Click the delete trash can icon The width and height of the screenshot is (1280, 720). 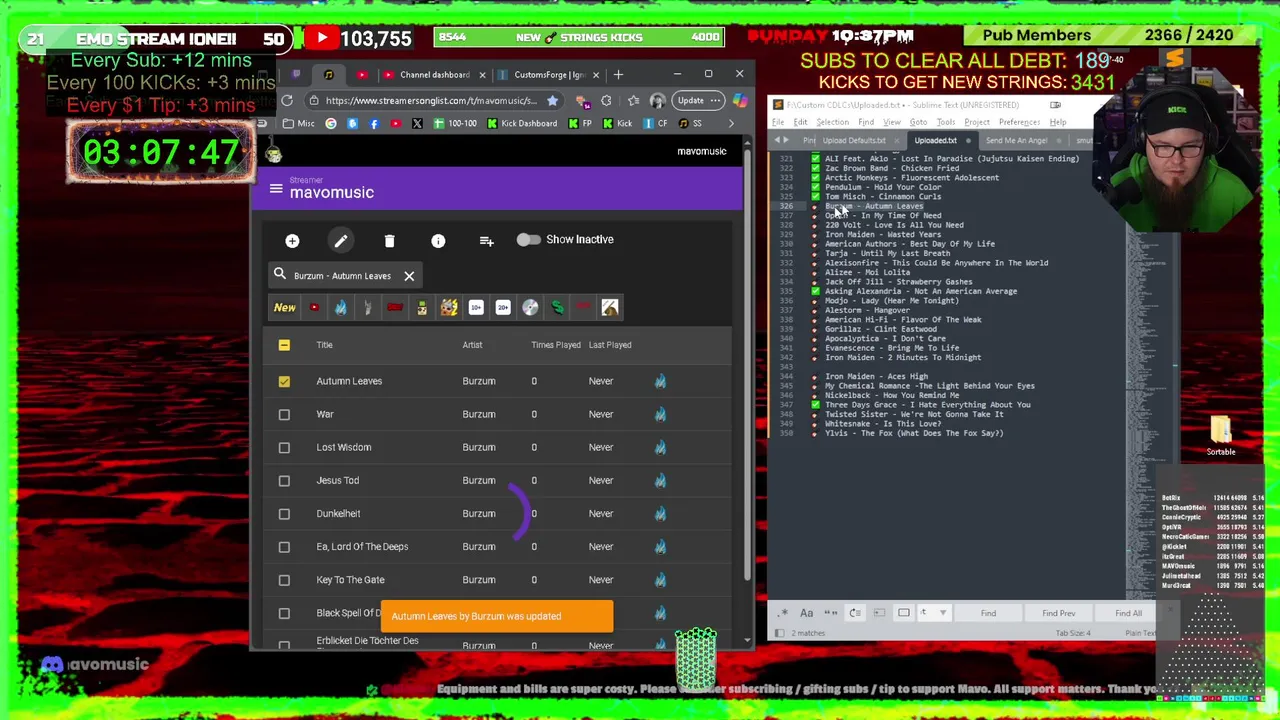click(389, 241)
